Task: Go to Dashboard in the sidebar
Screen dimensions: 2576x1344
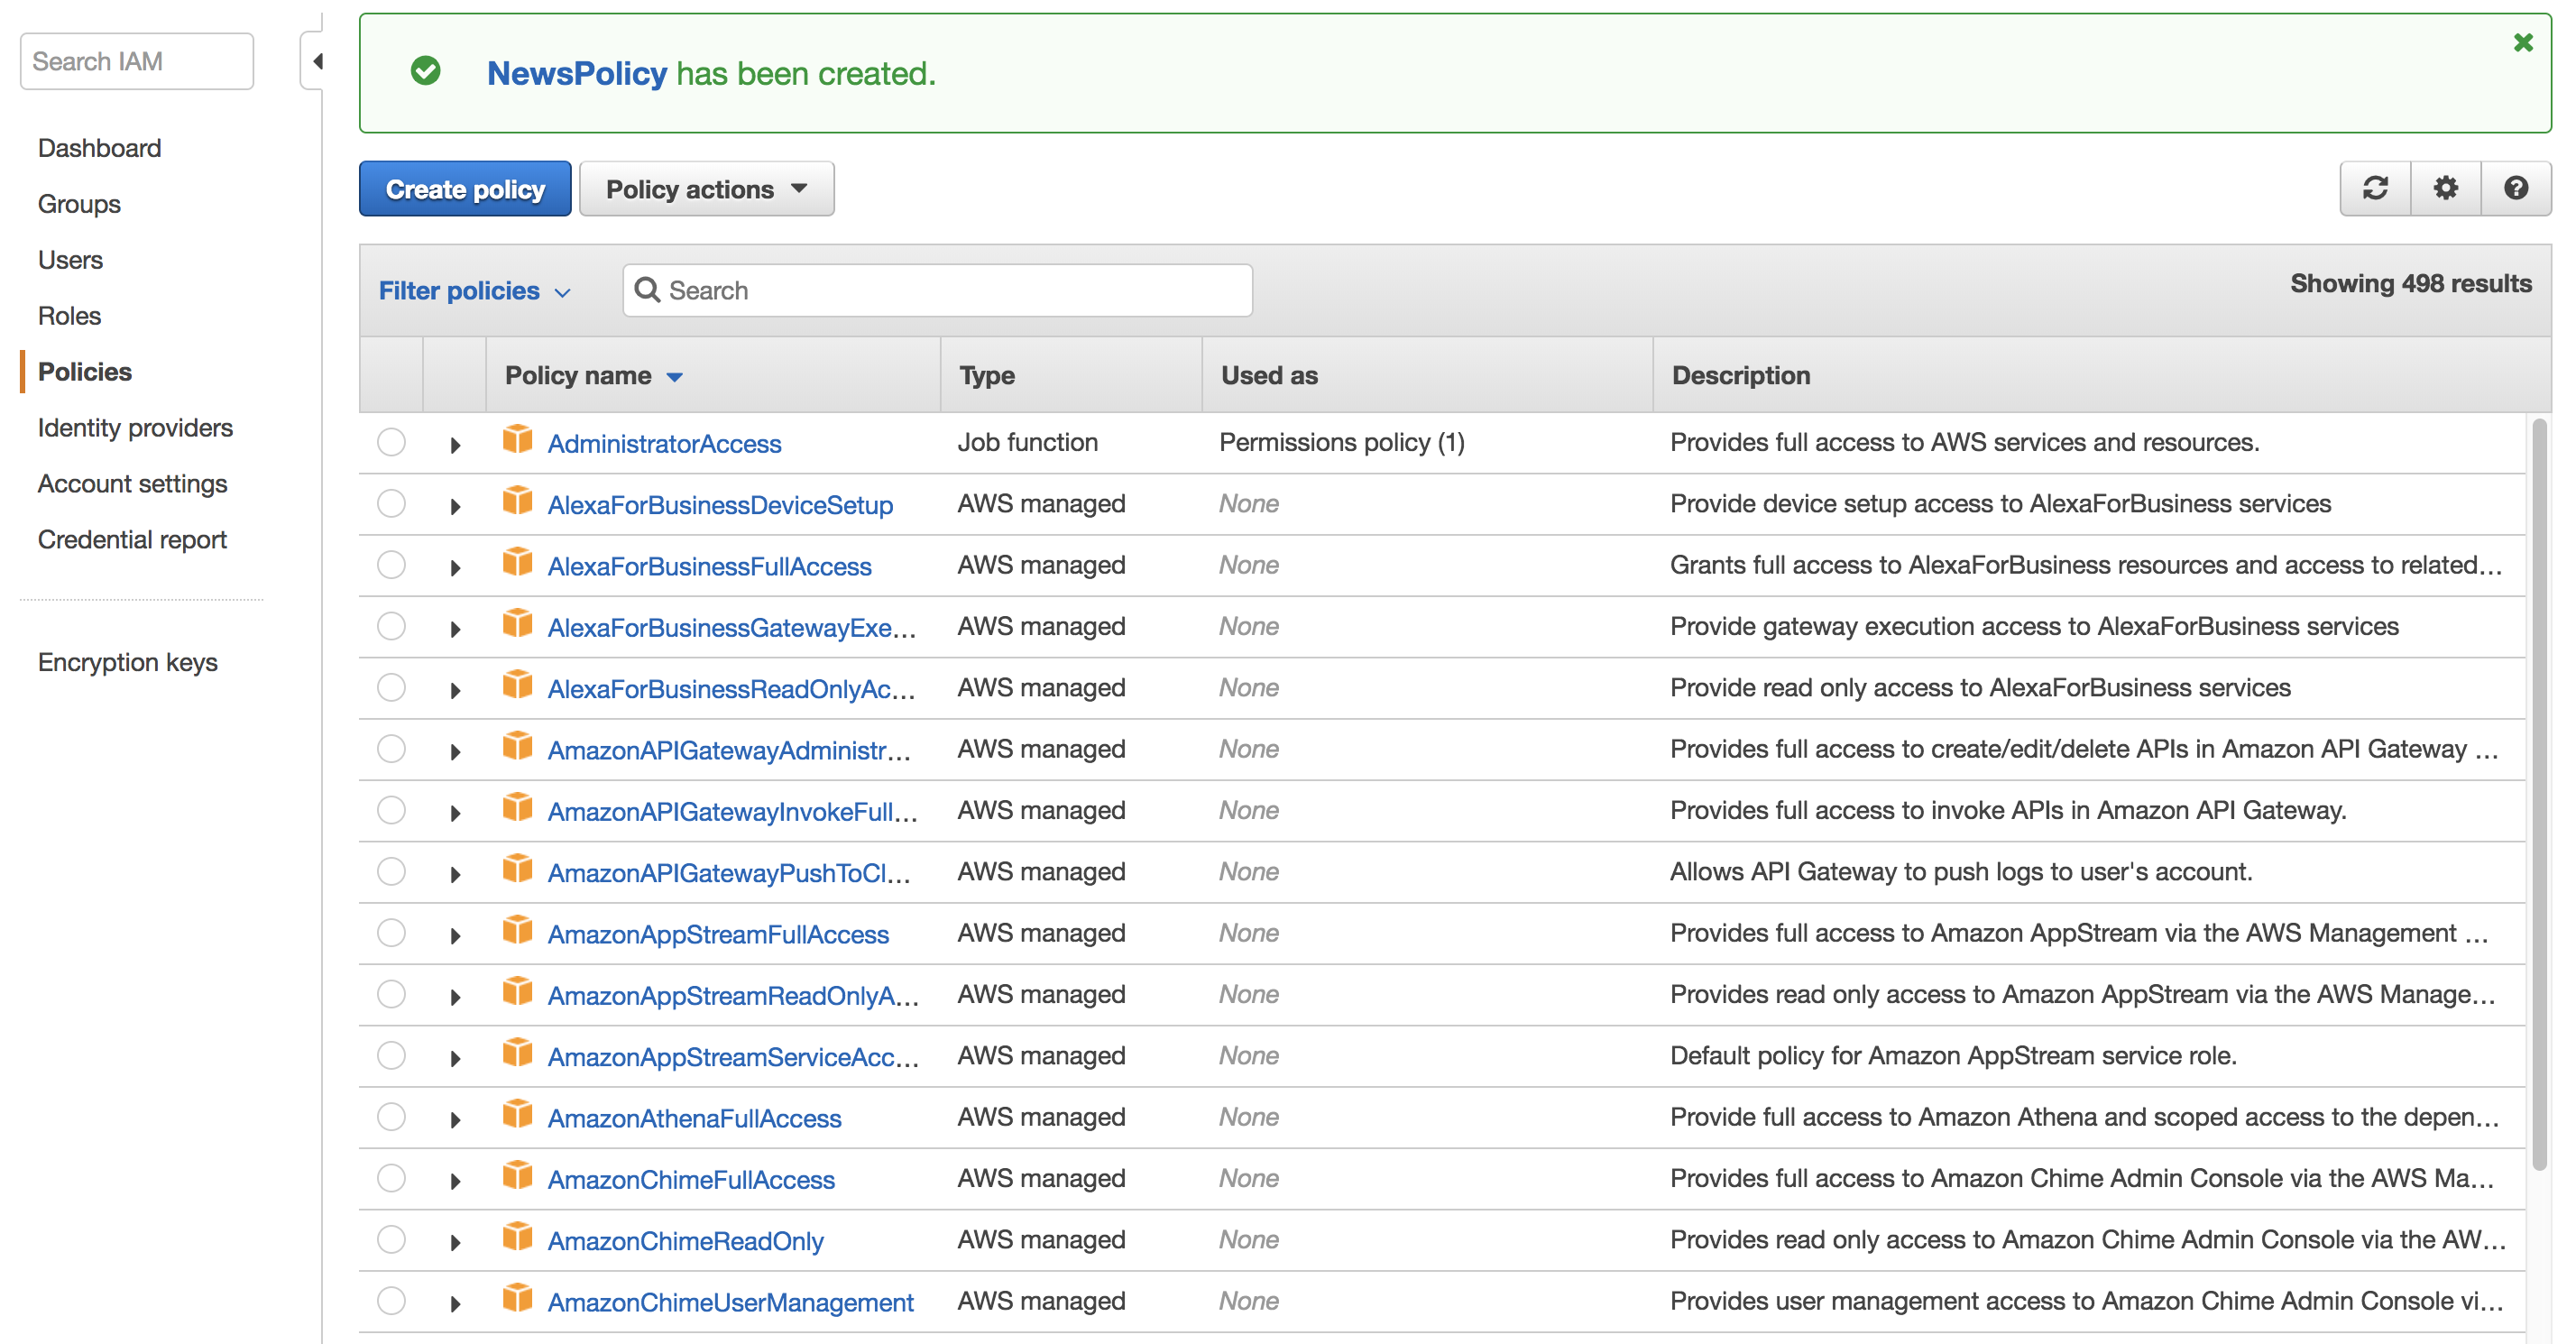Action: click(99, 148)
